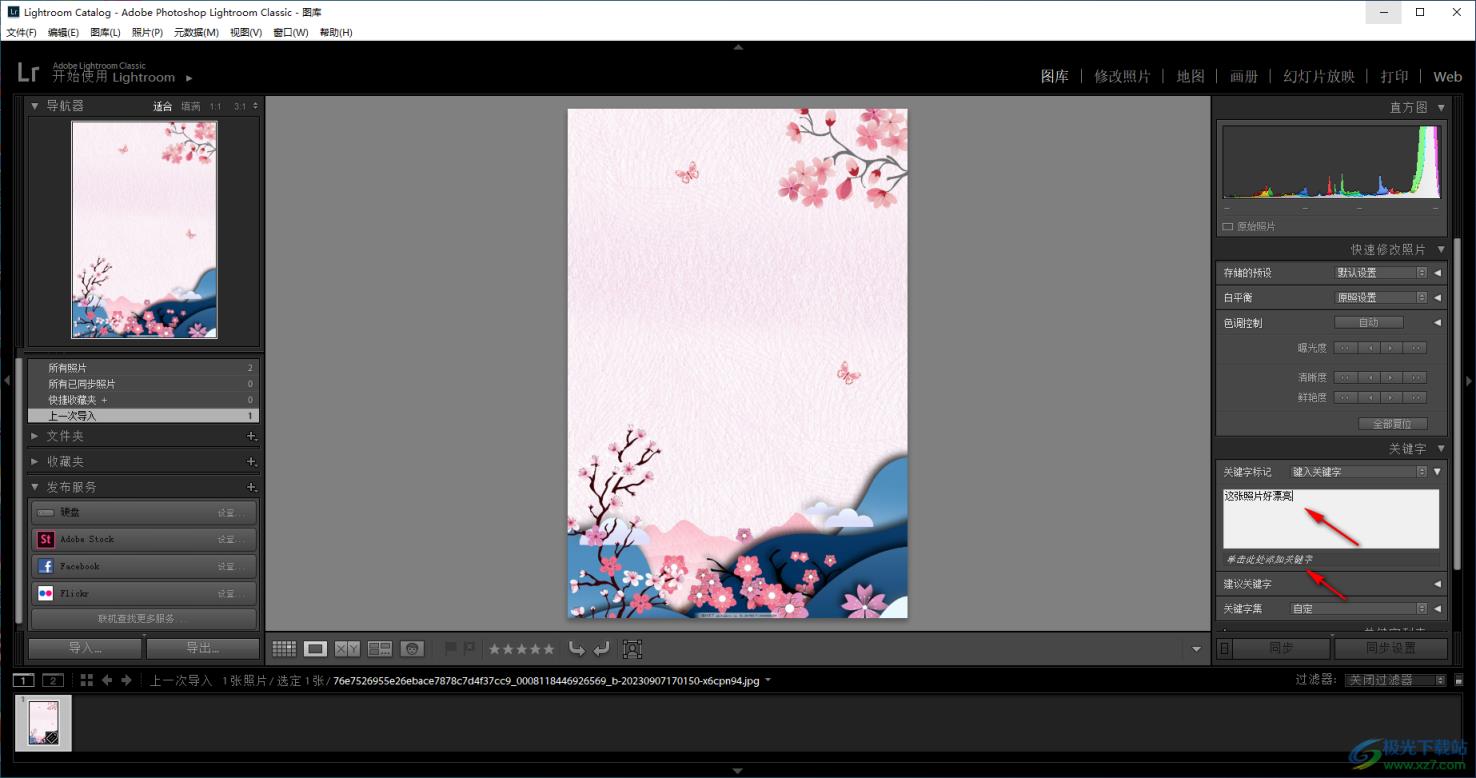This screenshot has height=778, width=1476.
Task: Collapse the 快速修改照片 panel
Action: [1441, 249]
